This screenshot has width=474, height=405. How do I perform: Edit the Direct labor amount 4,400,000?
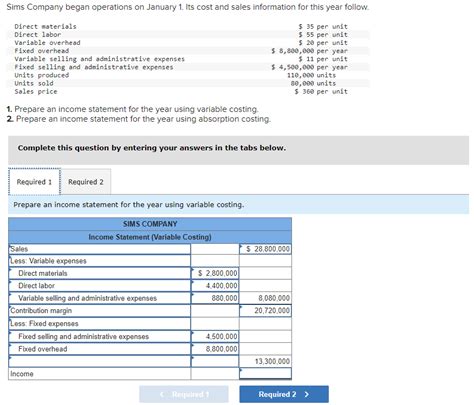(215, 286)
